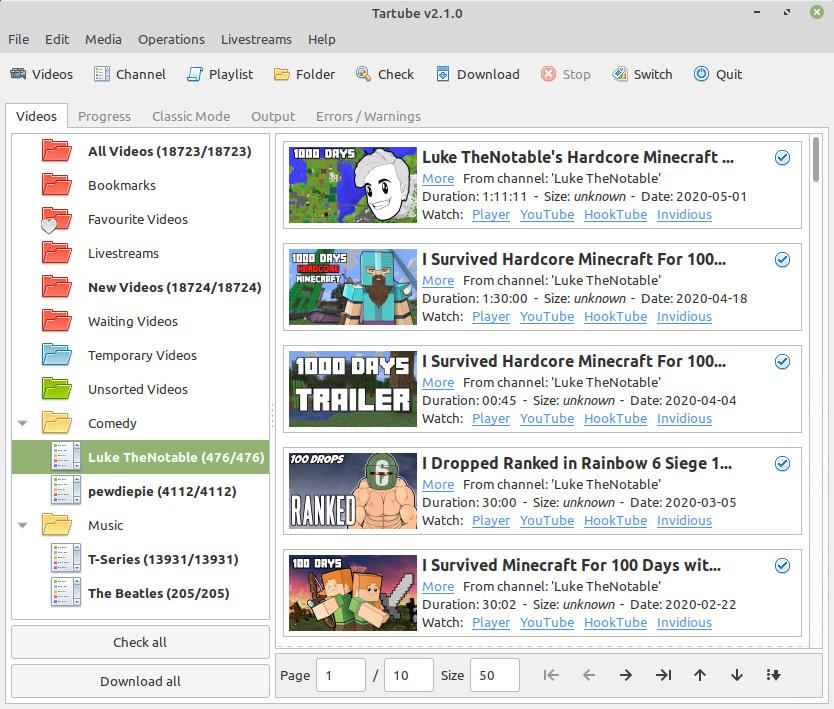Click the sort-order icon beside the down arrow
The width and height of the screenshot is (834, 709).
pos(773,675)
